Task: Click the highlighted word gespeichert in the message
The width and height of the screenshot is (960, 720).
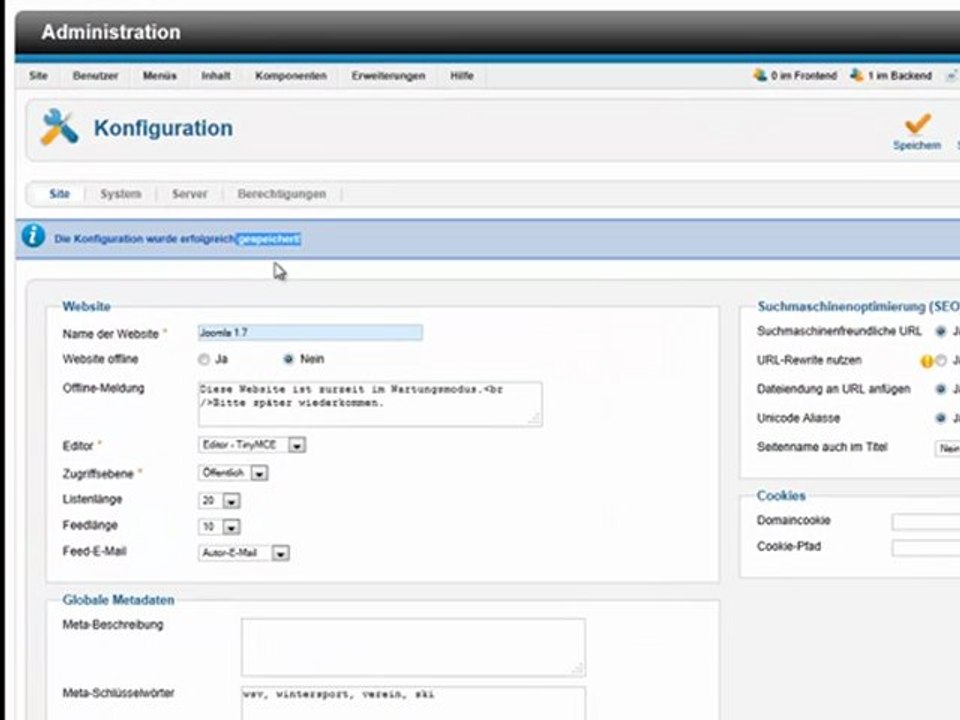Action: tap(268, 239)
